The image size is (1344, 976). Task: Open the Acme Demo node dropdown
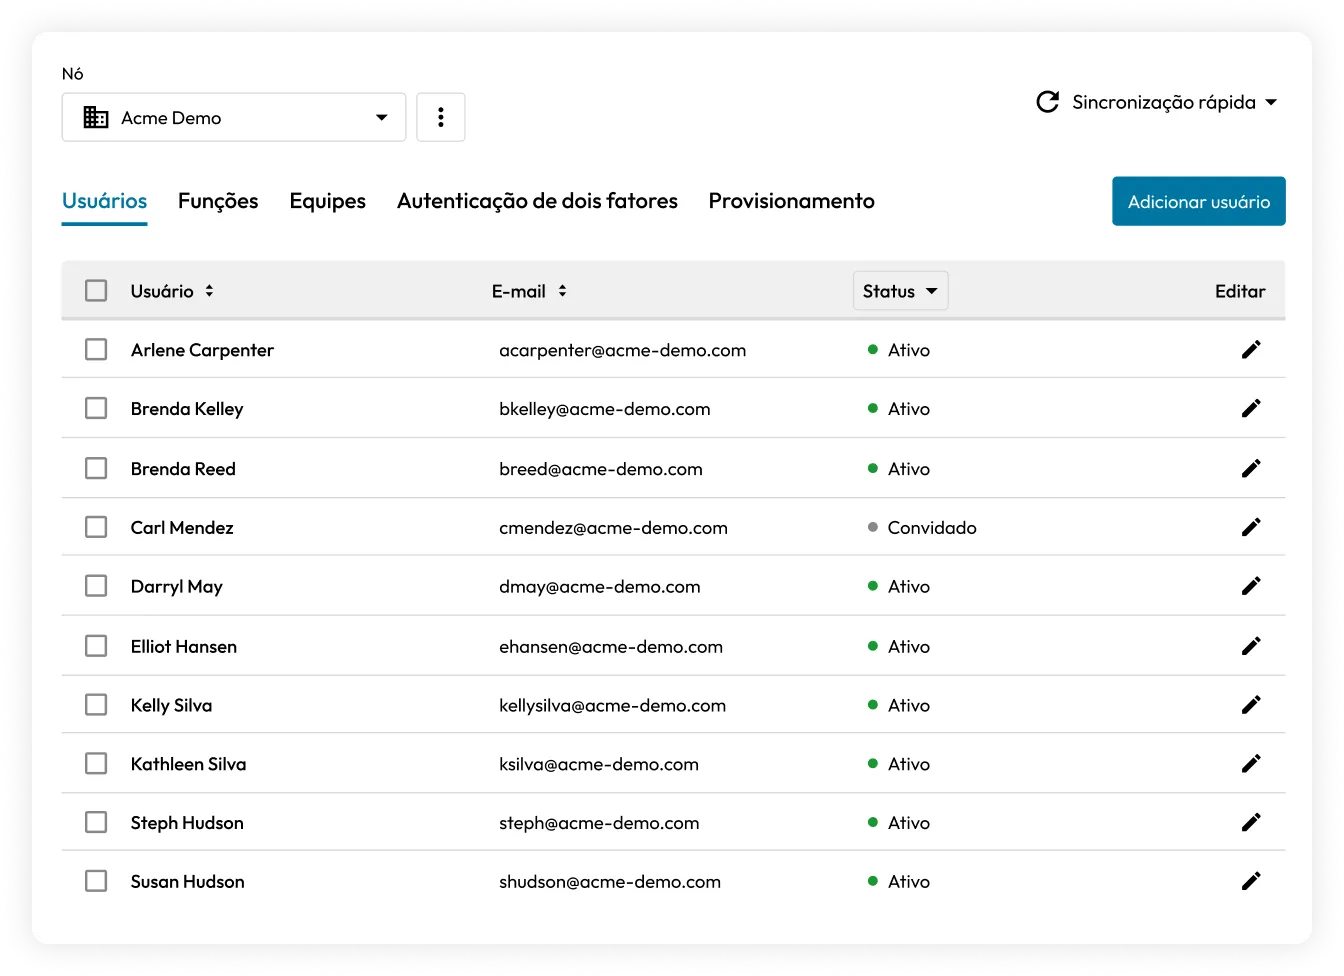click(234, 117)
